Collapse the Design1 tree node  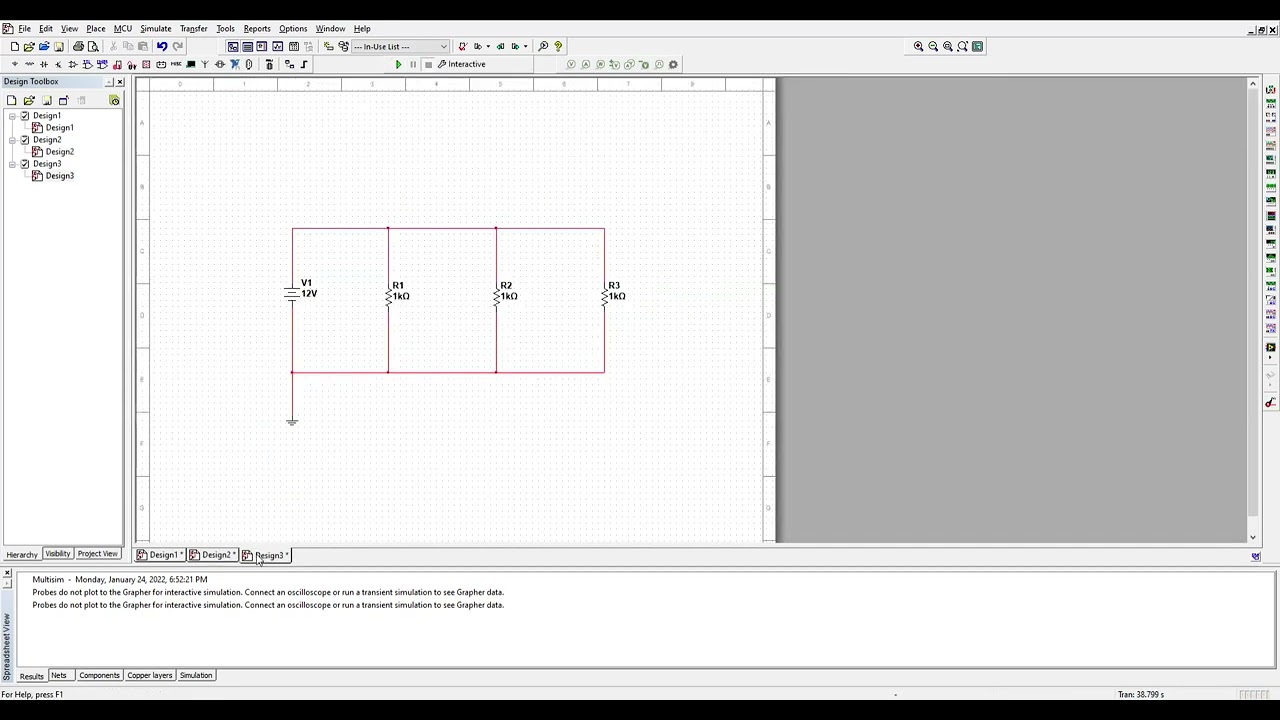tap(12, 116)
